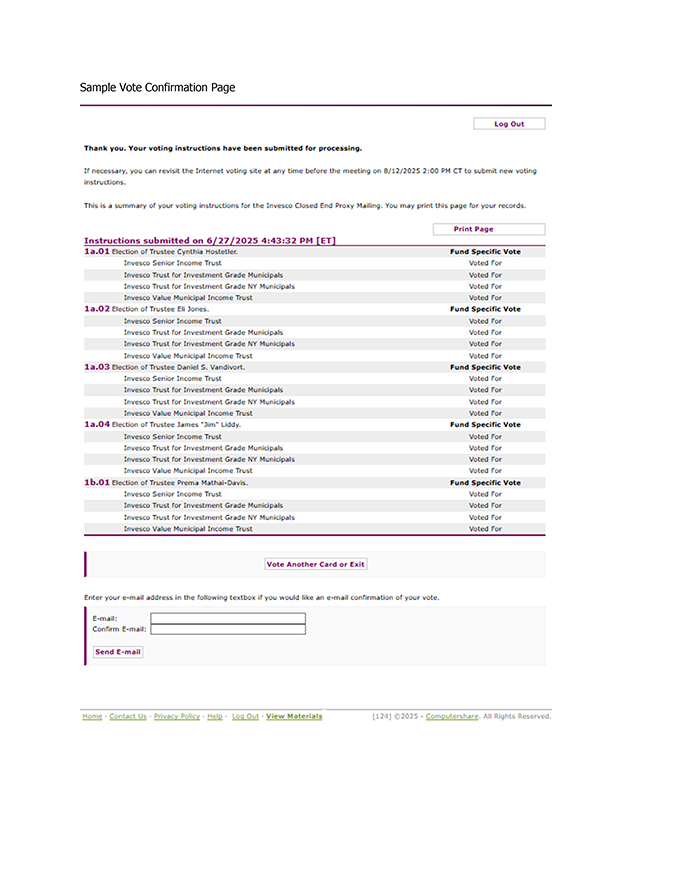680x880 pixels.
Task: Click the Log Out button
Action: (509, 123)
